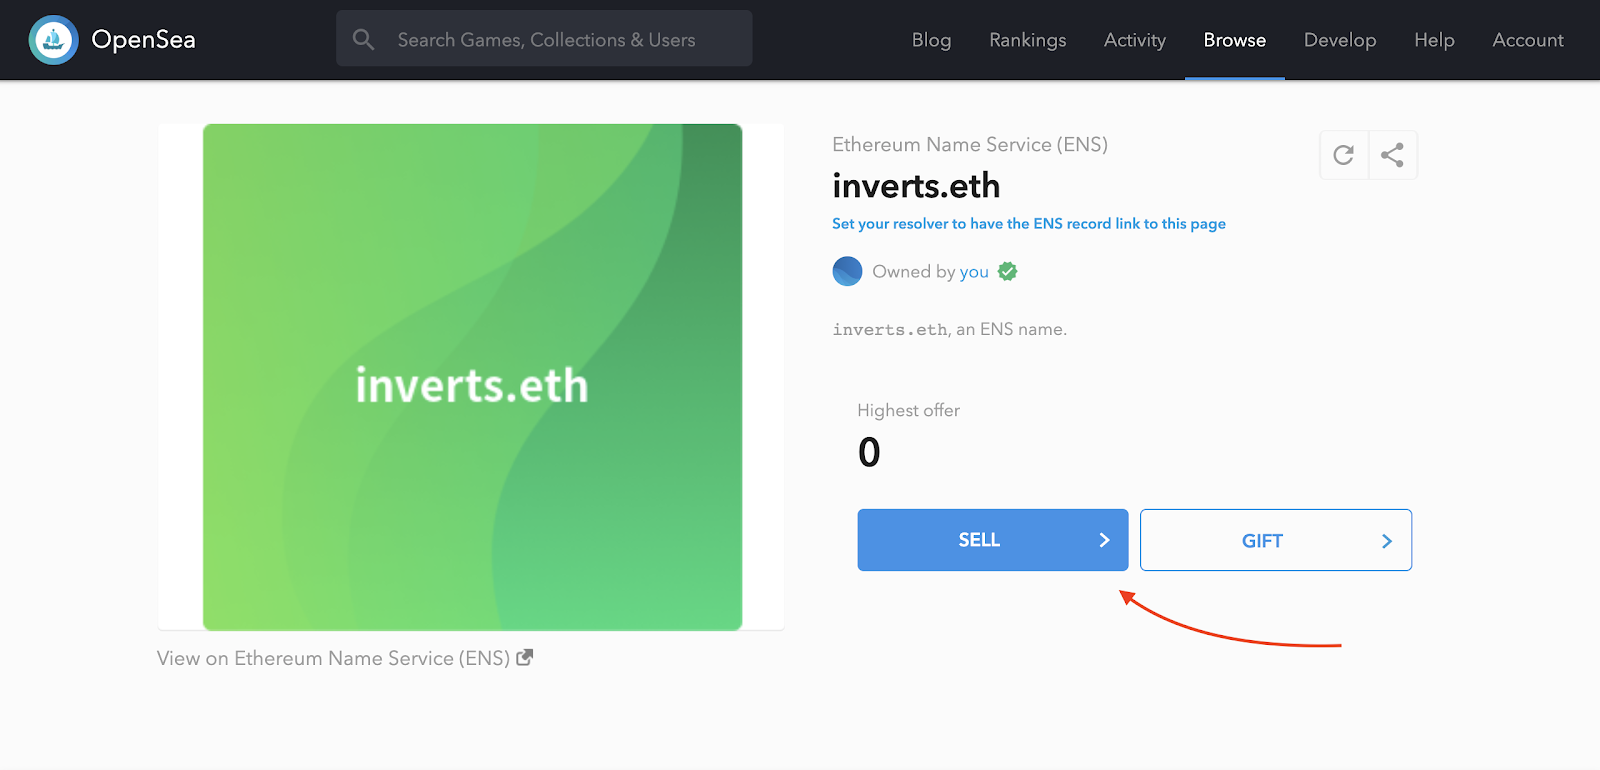Click the OpenSea ship logo icon
The width and height of the screenshot is (1600, 770).
54,40
